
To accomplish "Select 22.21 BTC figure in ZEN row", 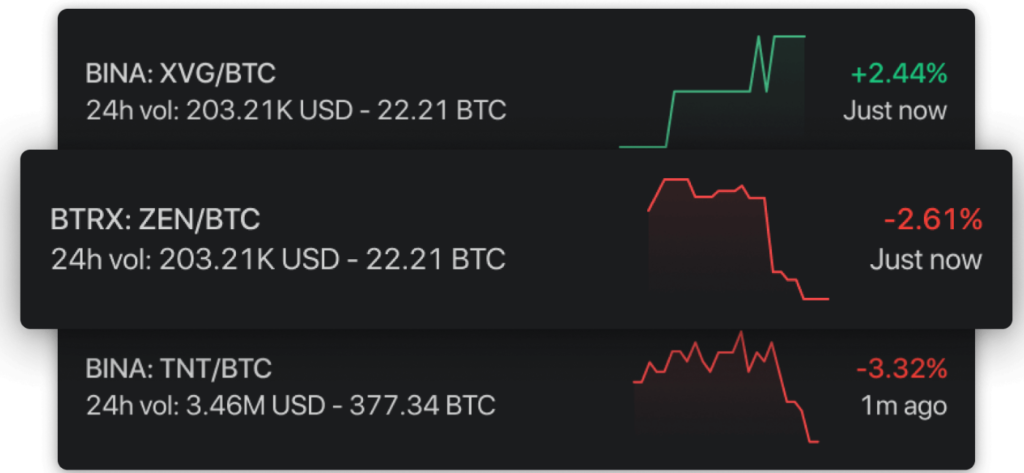I will pos(436,259).
